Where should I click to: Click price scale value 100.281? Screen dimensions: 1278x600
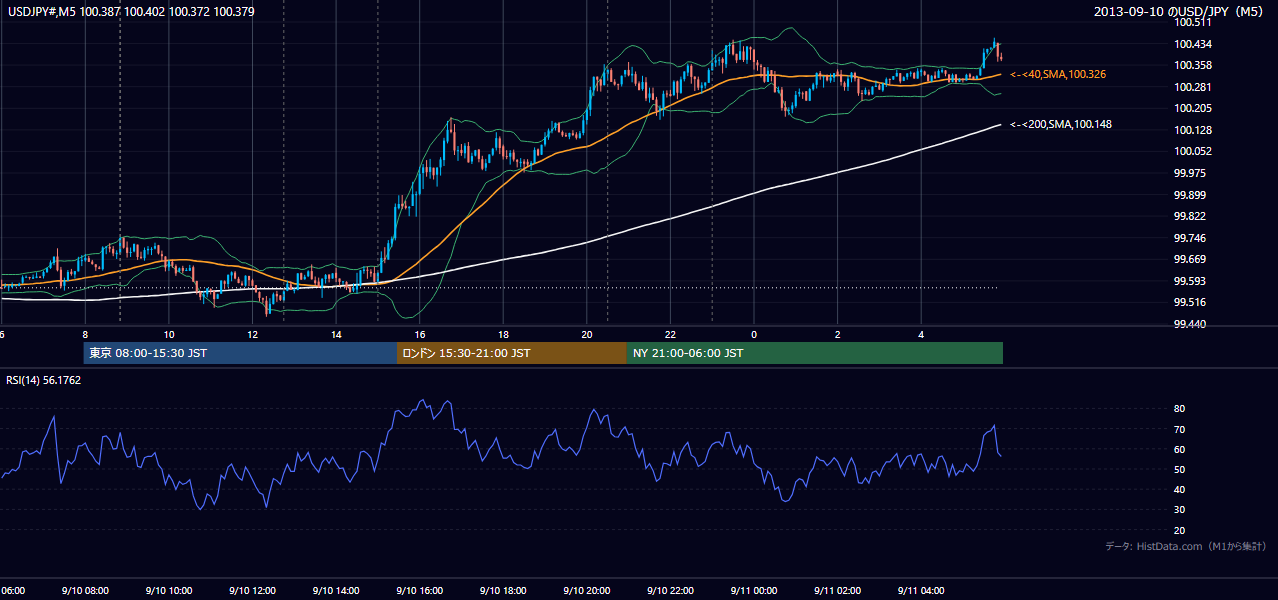pyautogui.click(x=1193, y=87)
